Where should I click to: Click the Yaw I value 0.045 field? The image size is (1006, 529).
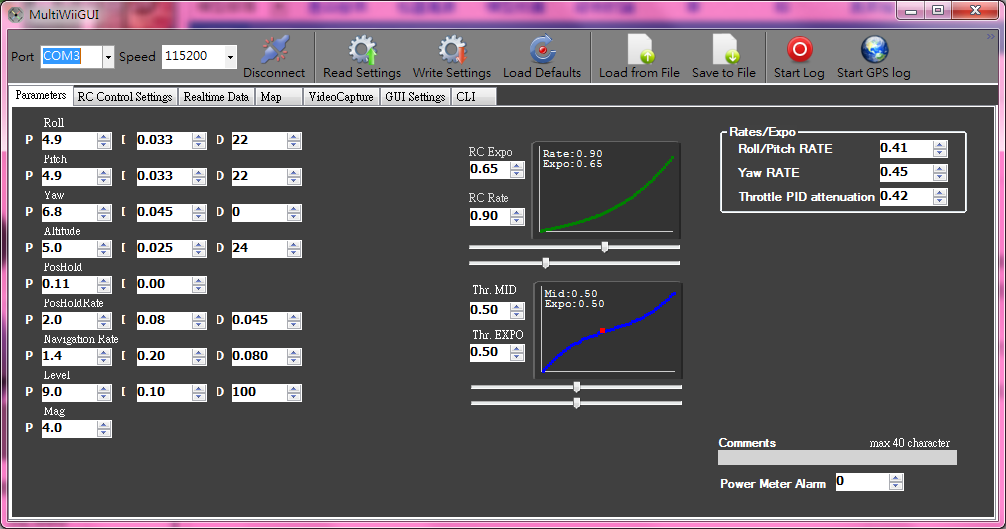click(x=164, y=212)
